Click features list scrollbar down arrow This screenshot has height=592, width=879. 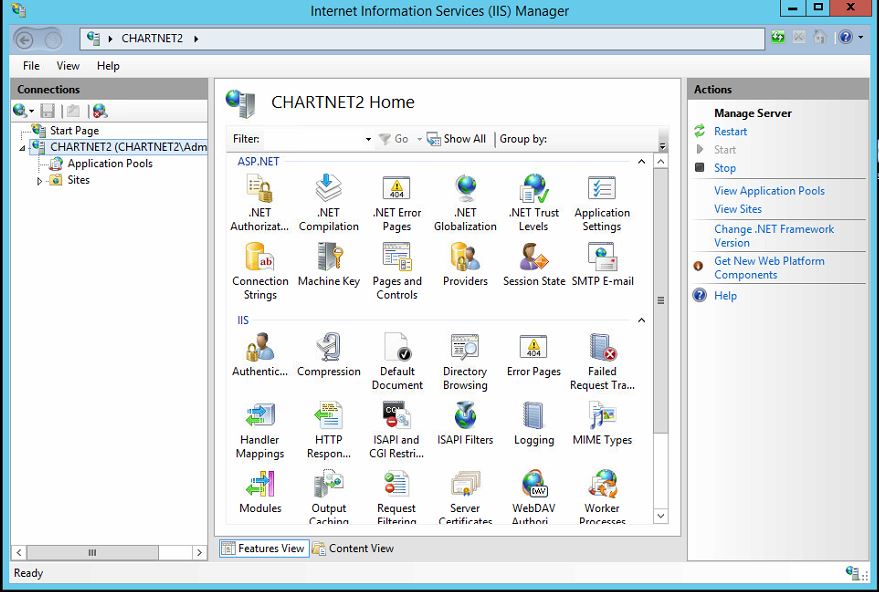[x=661, y=516]
